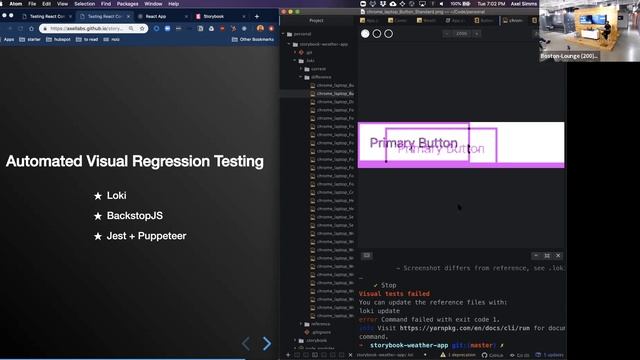Set image background to white
The image size is (640, 360).
pos(365,34)
